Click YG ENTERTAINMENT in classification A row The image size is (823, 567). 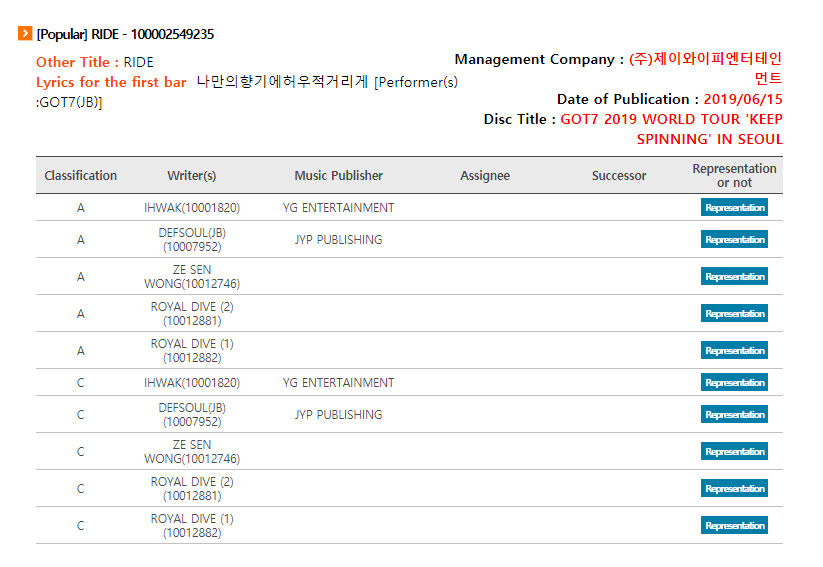tap(339, 207)
